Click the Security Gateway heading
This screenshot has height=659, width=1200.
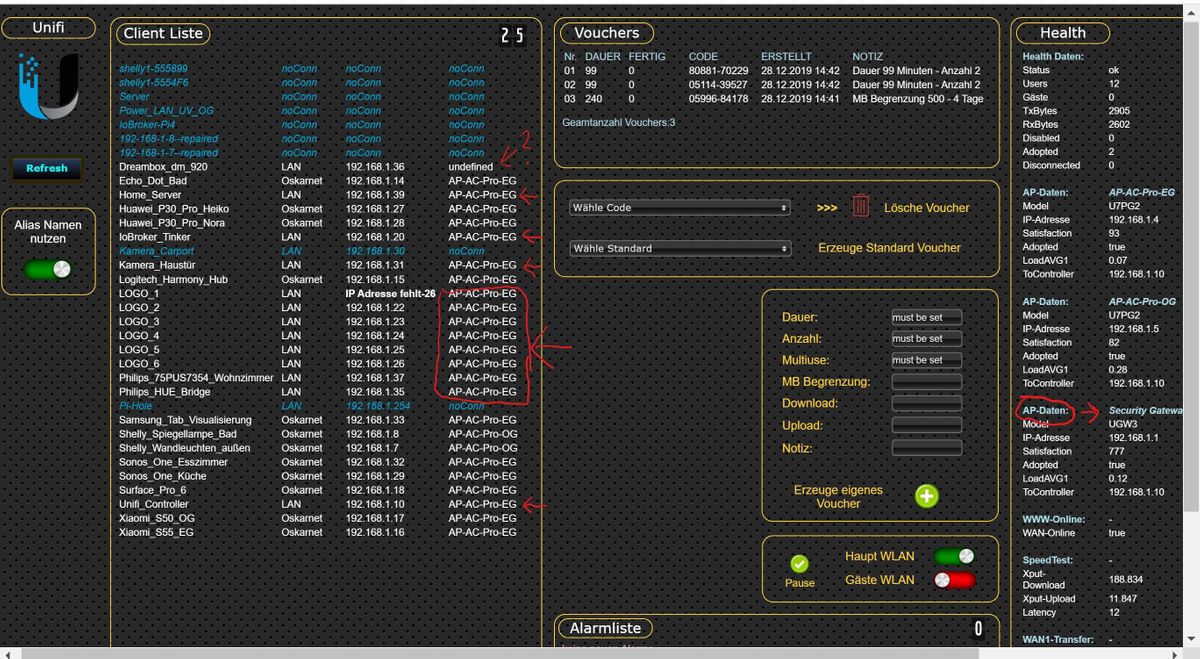pos(1146,411)
